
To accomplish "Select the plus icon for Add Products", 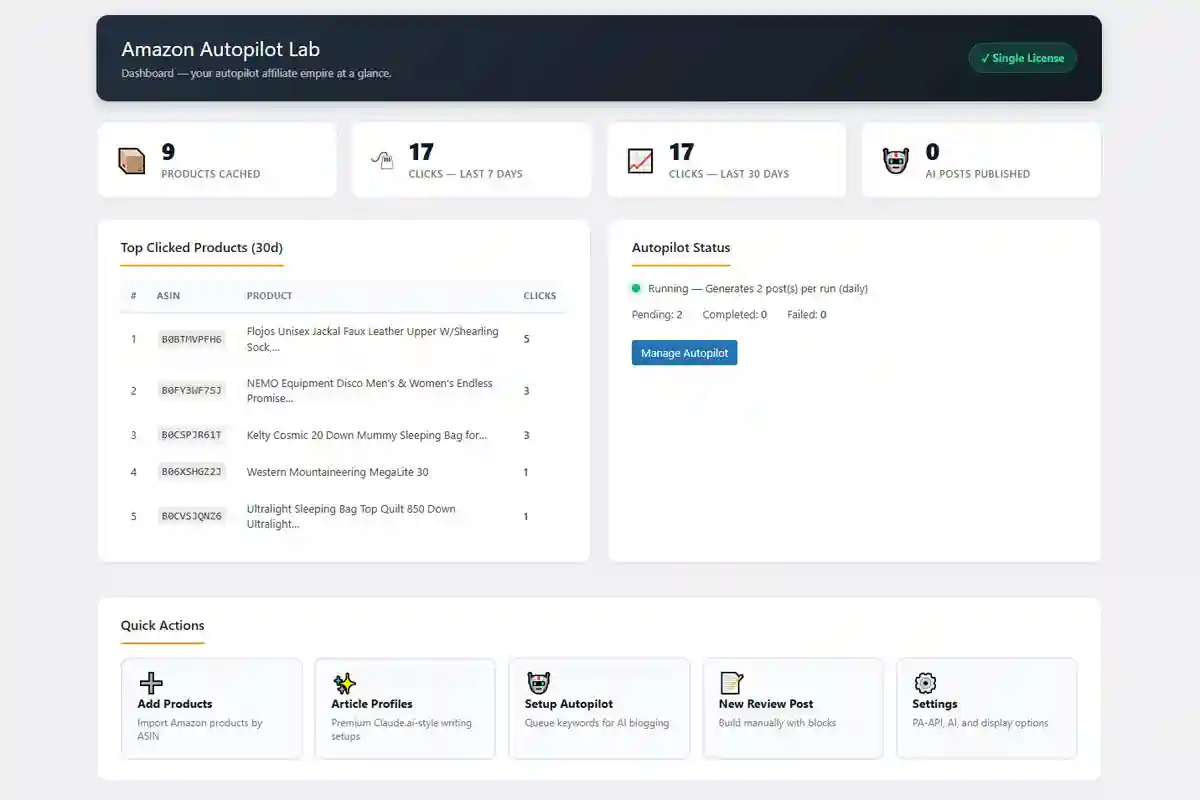I will [x=150, y=683].
